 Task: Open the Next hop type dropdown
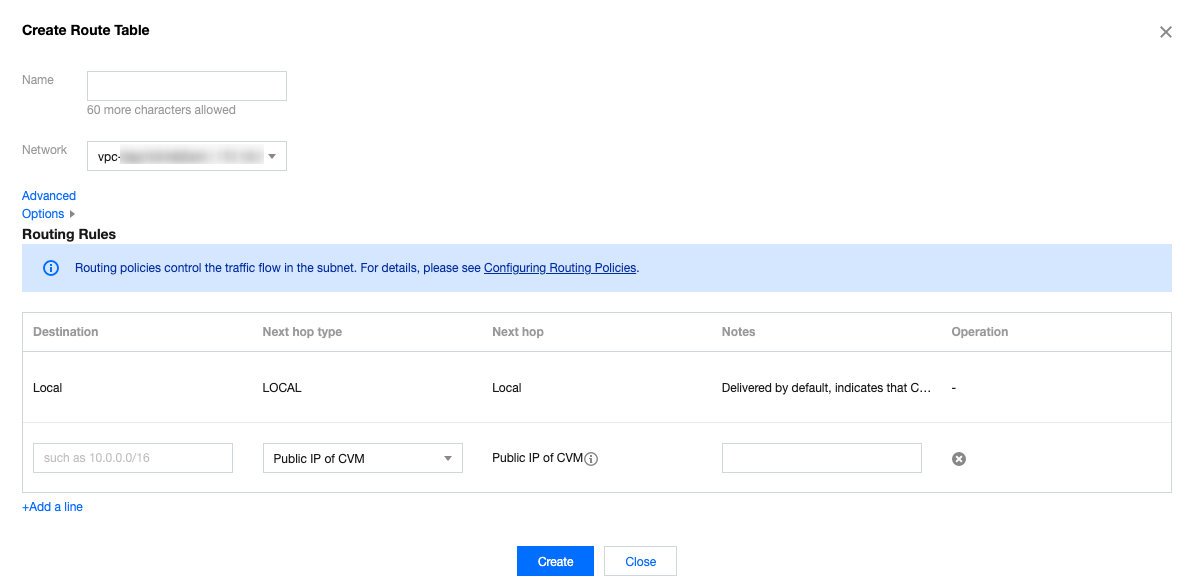point(362,459)
